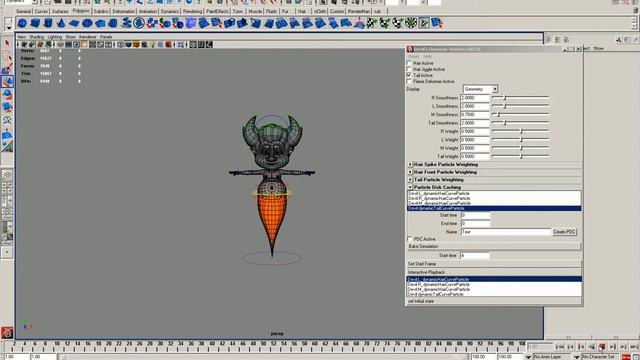Go to end of playback range
The height and width of the screenshot is (360, 640).
pos(634,347)
